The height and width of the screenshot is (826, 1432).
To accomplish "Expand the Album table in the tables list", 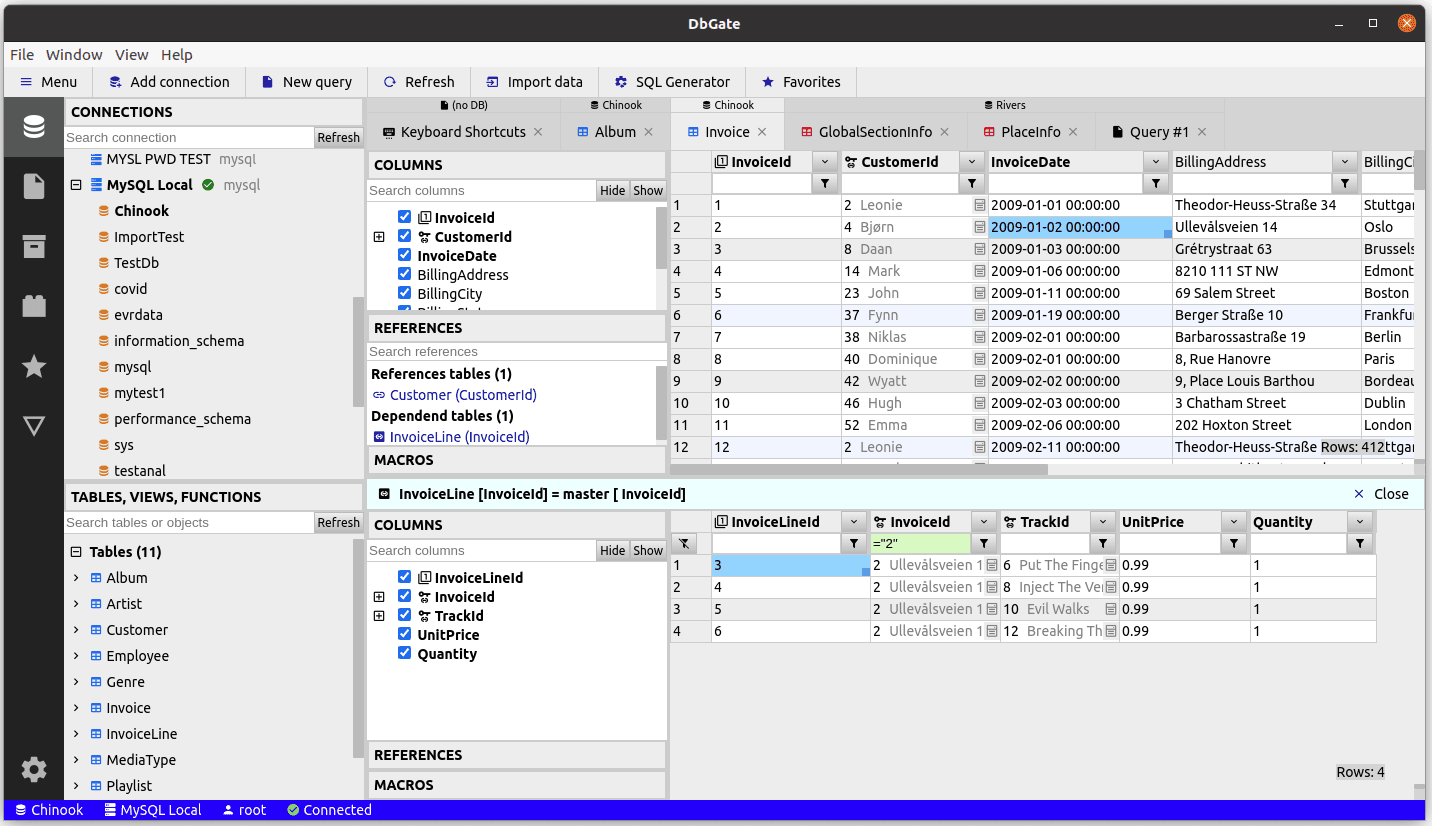I will pos(77,577).
